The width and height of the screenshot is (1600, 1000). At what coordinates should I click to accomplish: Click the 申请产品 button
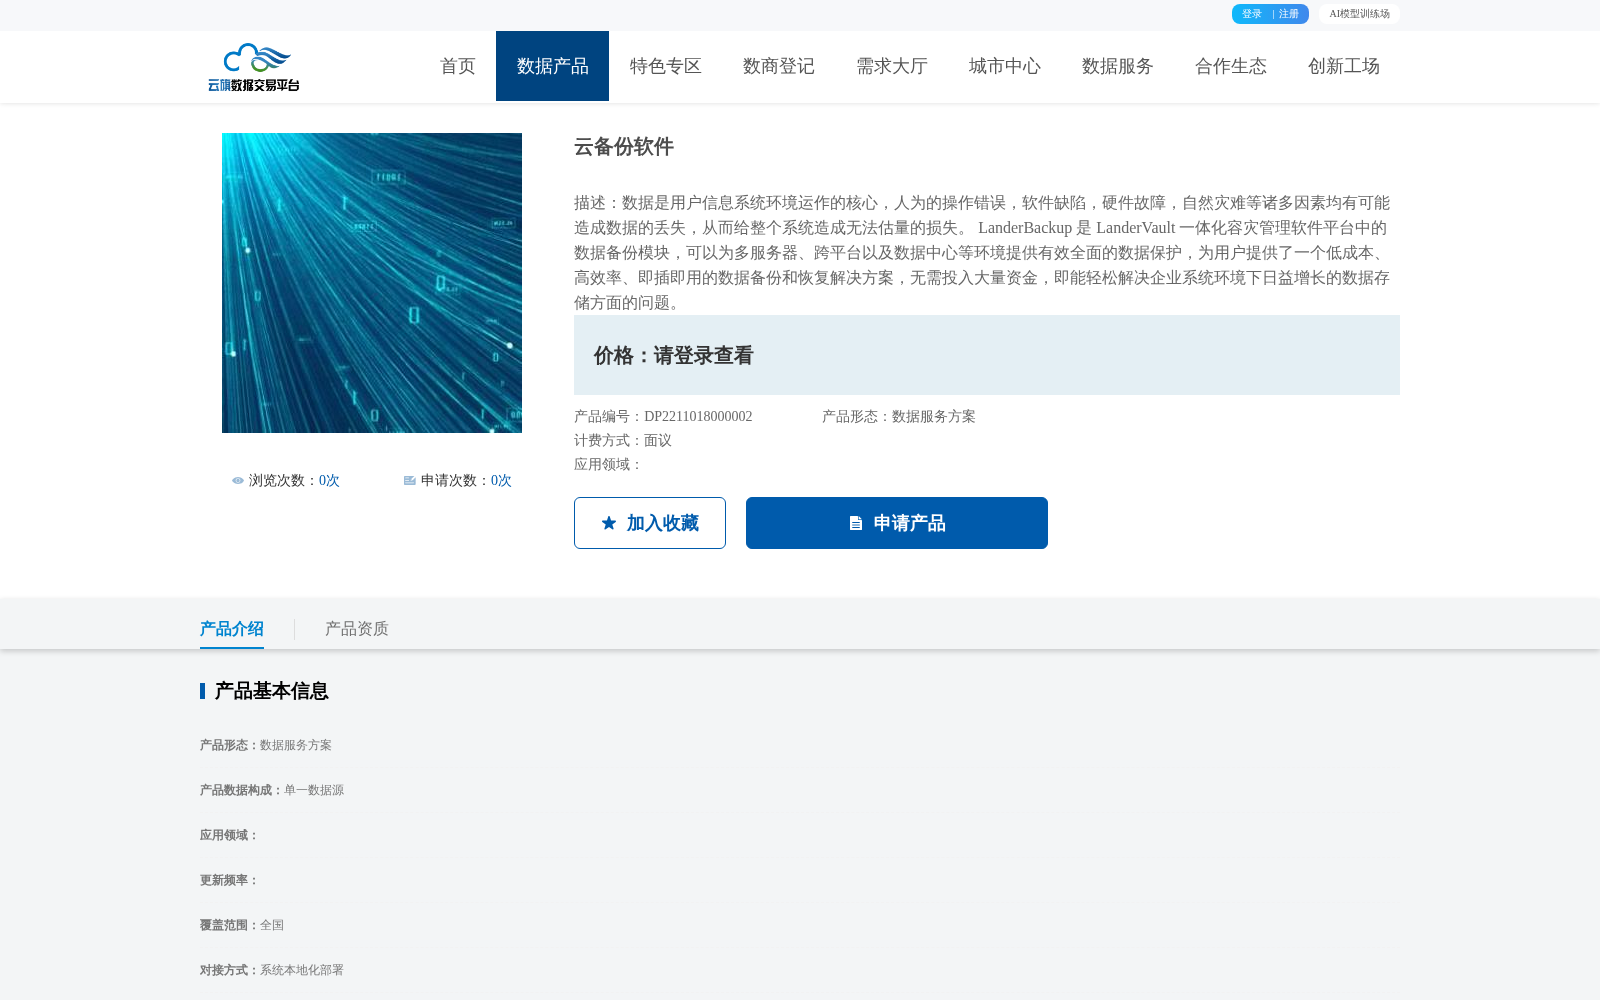point(897,523)
